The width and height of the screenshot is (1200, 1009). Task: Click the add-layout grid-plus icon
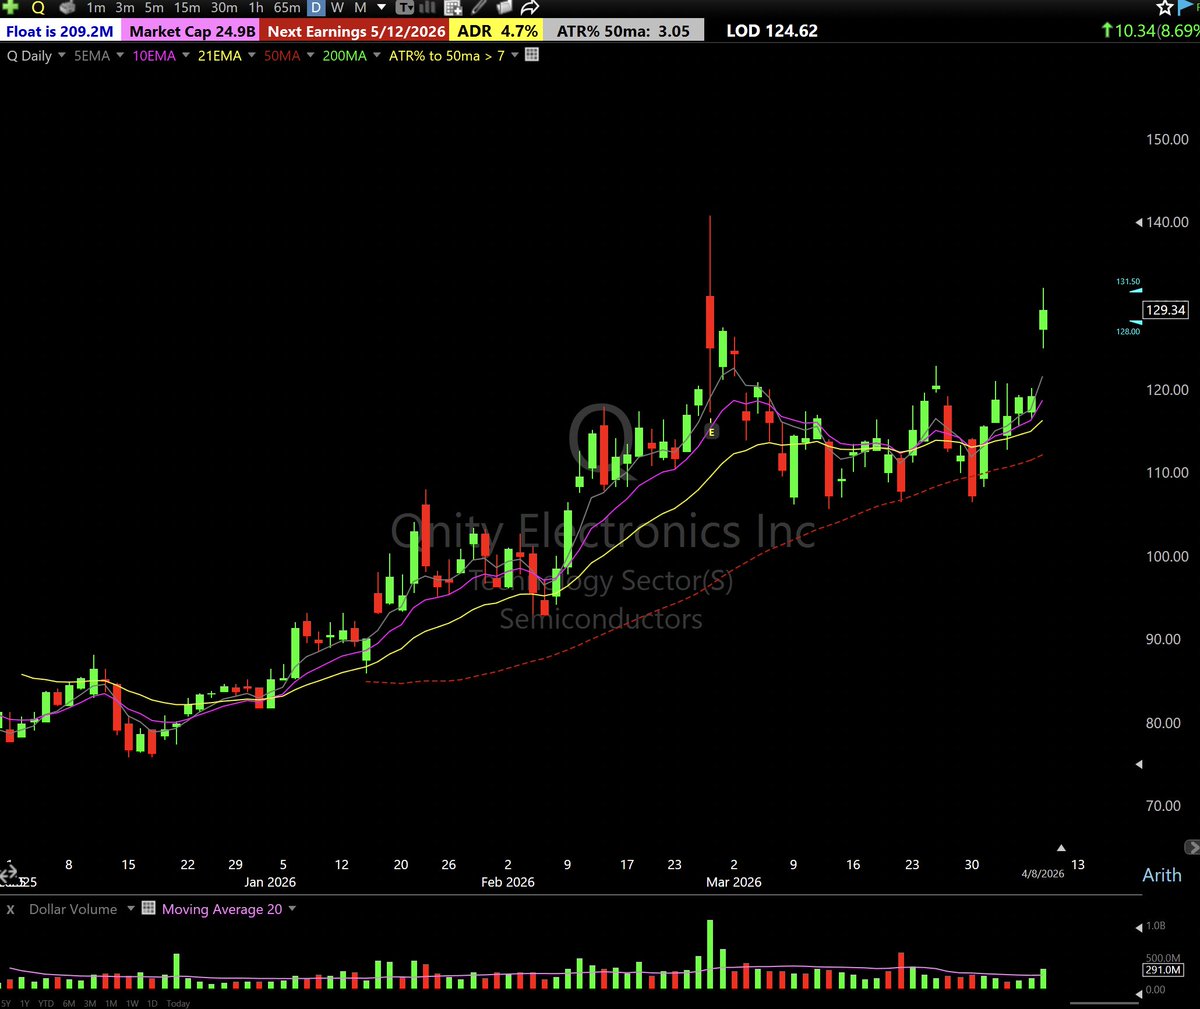click(453, 7)
